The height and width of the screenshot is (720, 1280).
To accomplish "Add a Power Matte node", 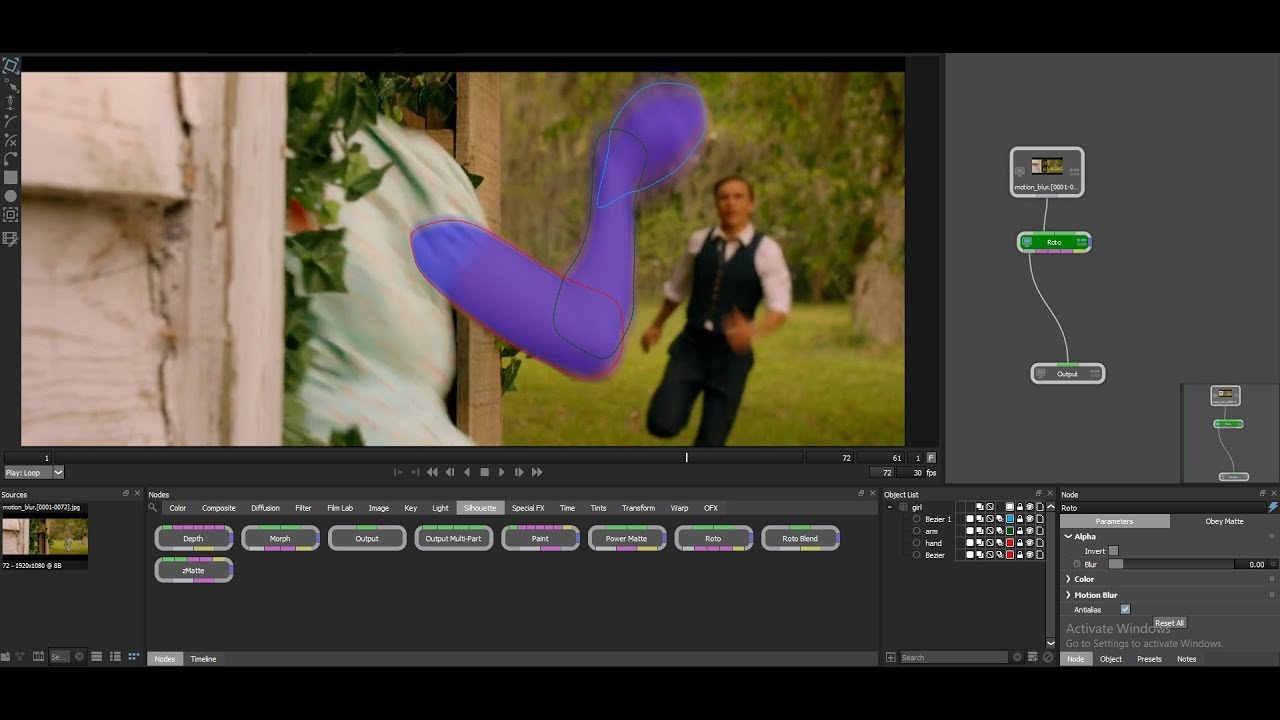I will click(x=626, y=538).
